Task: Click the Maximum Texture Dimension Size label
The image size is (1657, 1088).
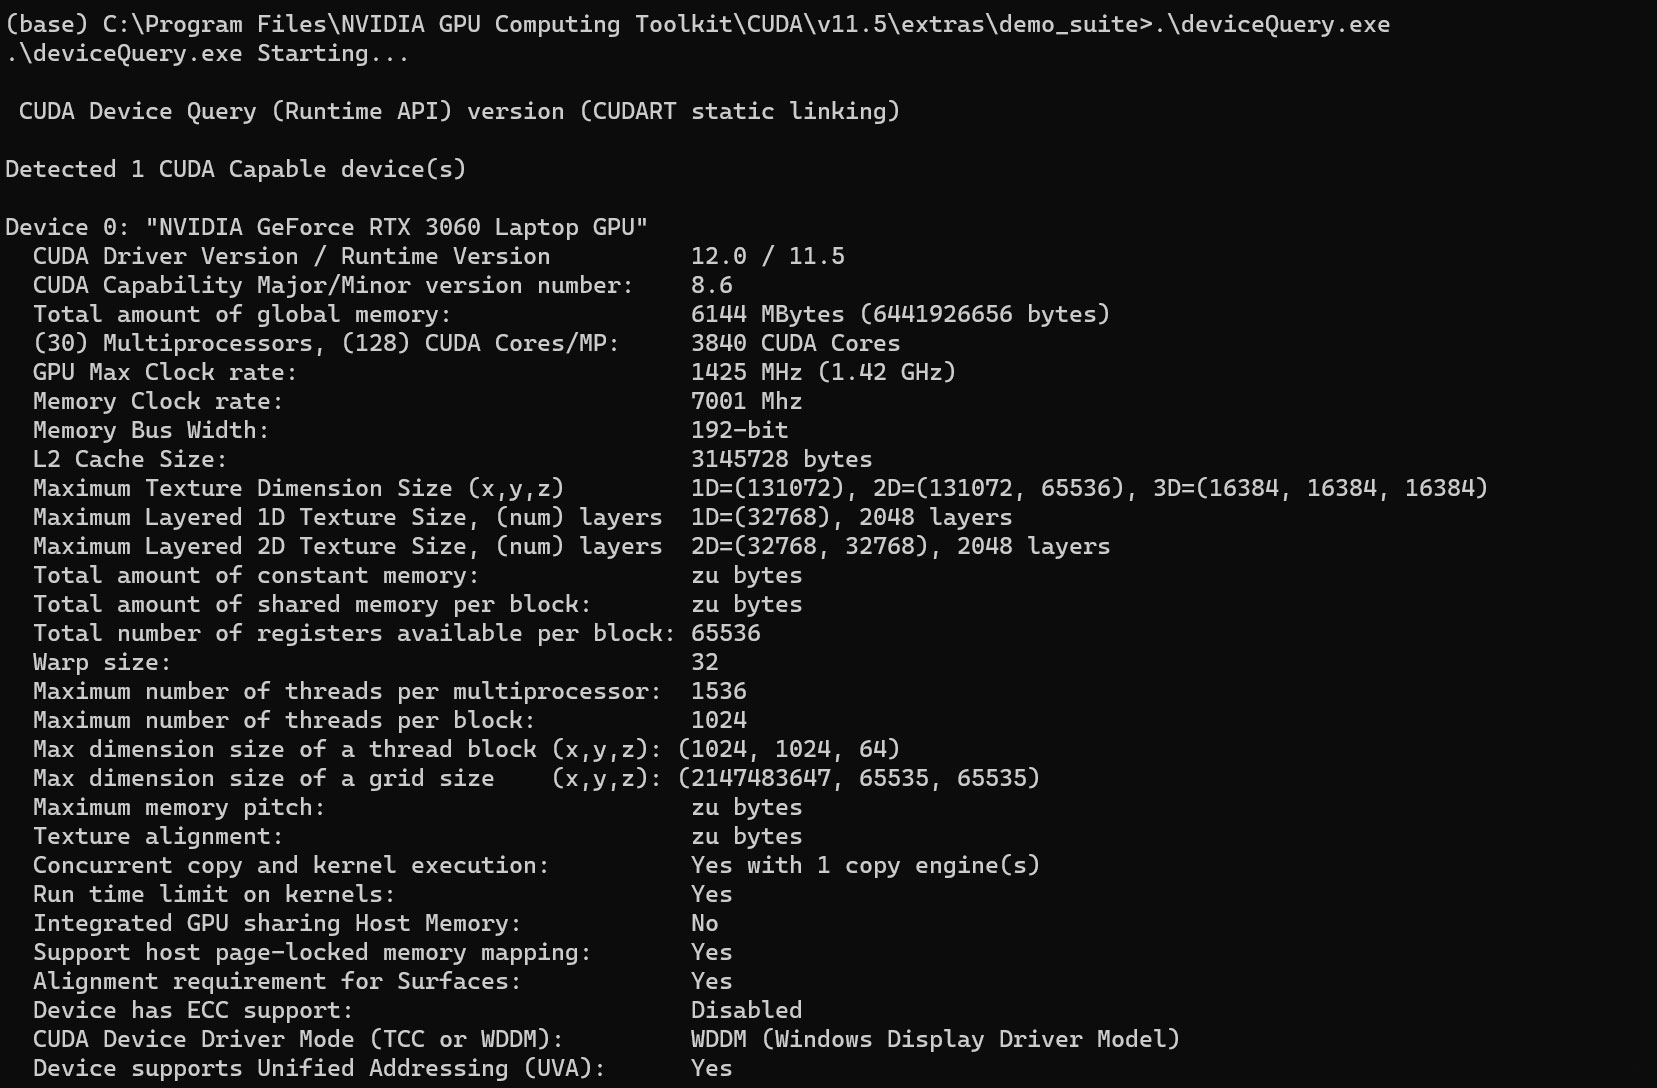Action: pyautogui.click(x=298, y=488)
